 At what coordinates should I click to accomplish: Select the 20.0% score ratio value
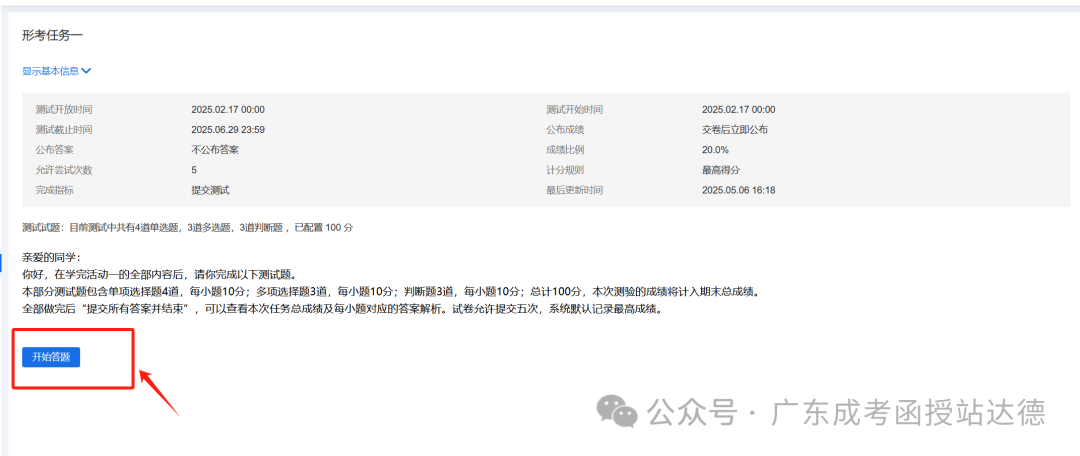pos(716,149)
